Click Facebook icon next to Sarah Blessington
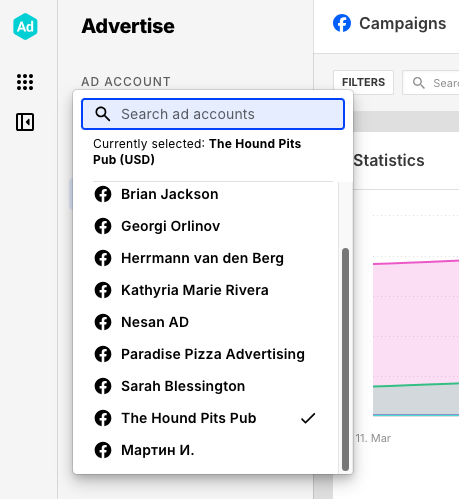The height and width of the screenshot is (499, 459). [103, 386]
